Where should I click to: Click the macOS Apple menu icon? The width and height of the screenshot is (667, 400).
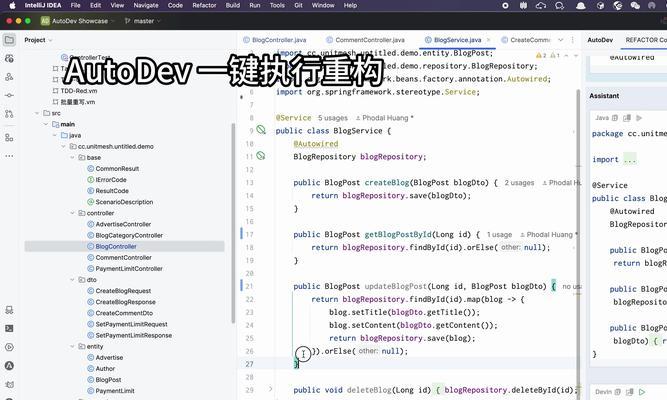click(12, 6)
